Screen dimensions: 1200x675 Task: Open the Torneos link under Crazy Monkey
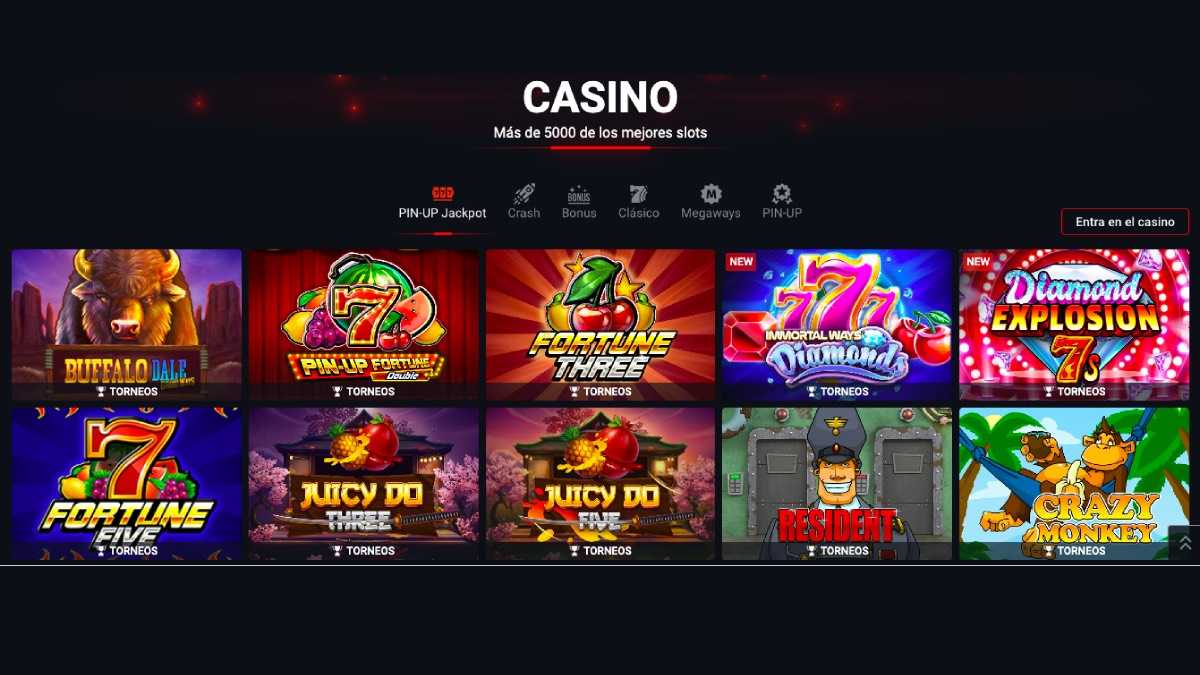(x=1075, y=551)
